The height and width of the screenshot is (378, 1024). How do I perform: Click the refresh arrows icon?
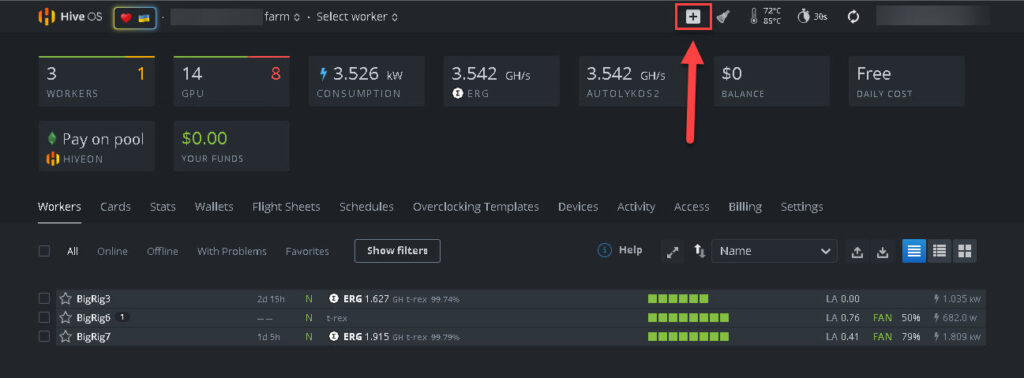click(853, 17)
